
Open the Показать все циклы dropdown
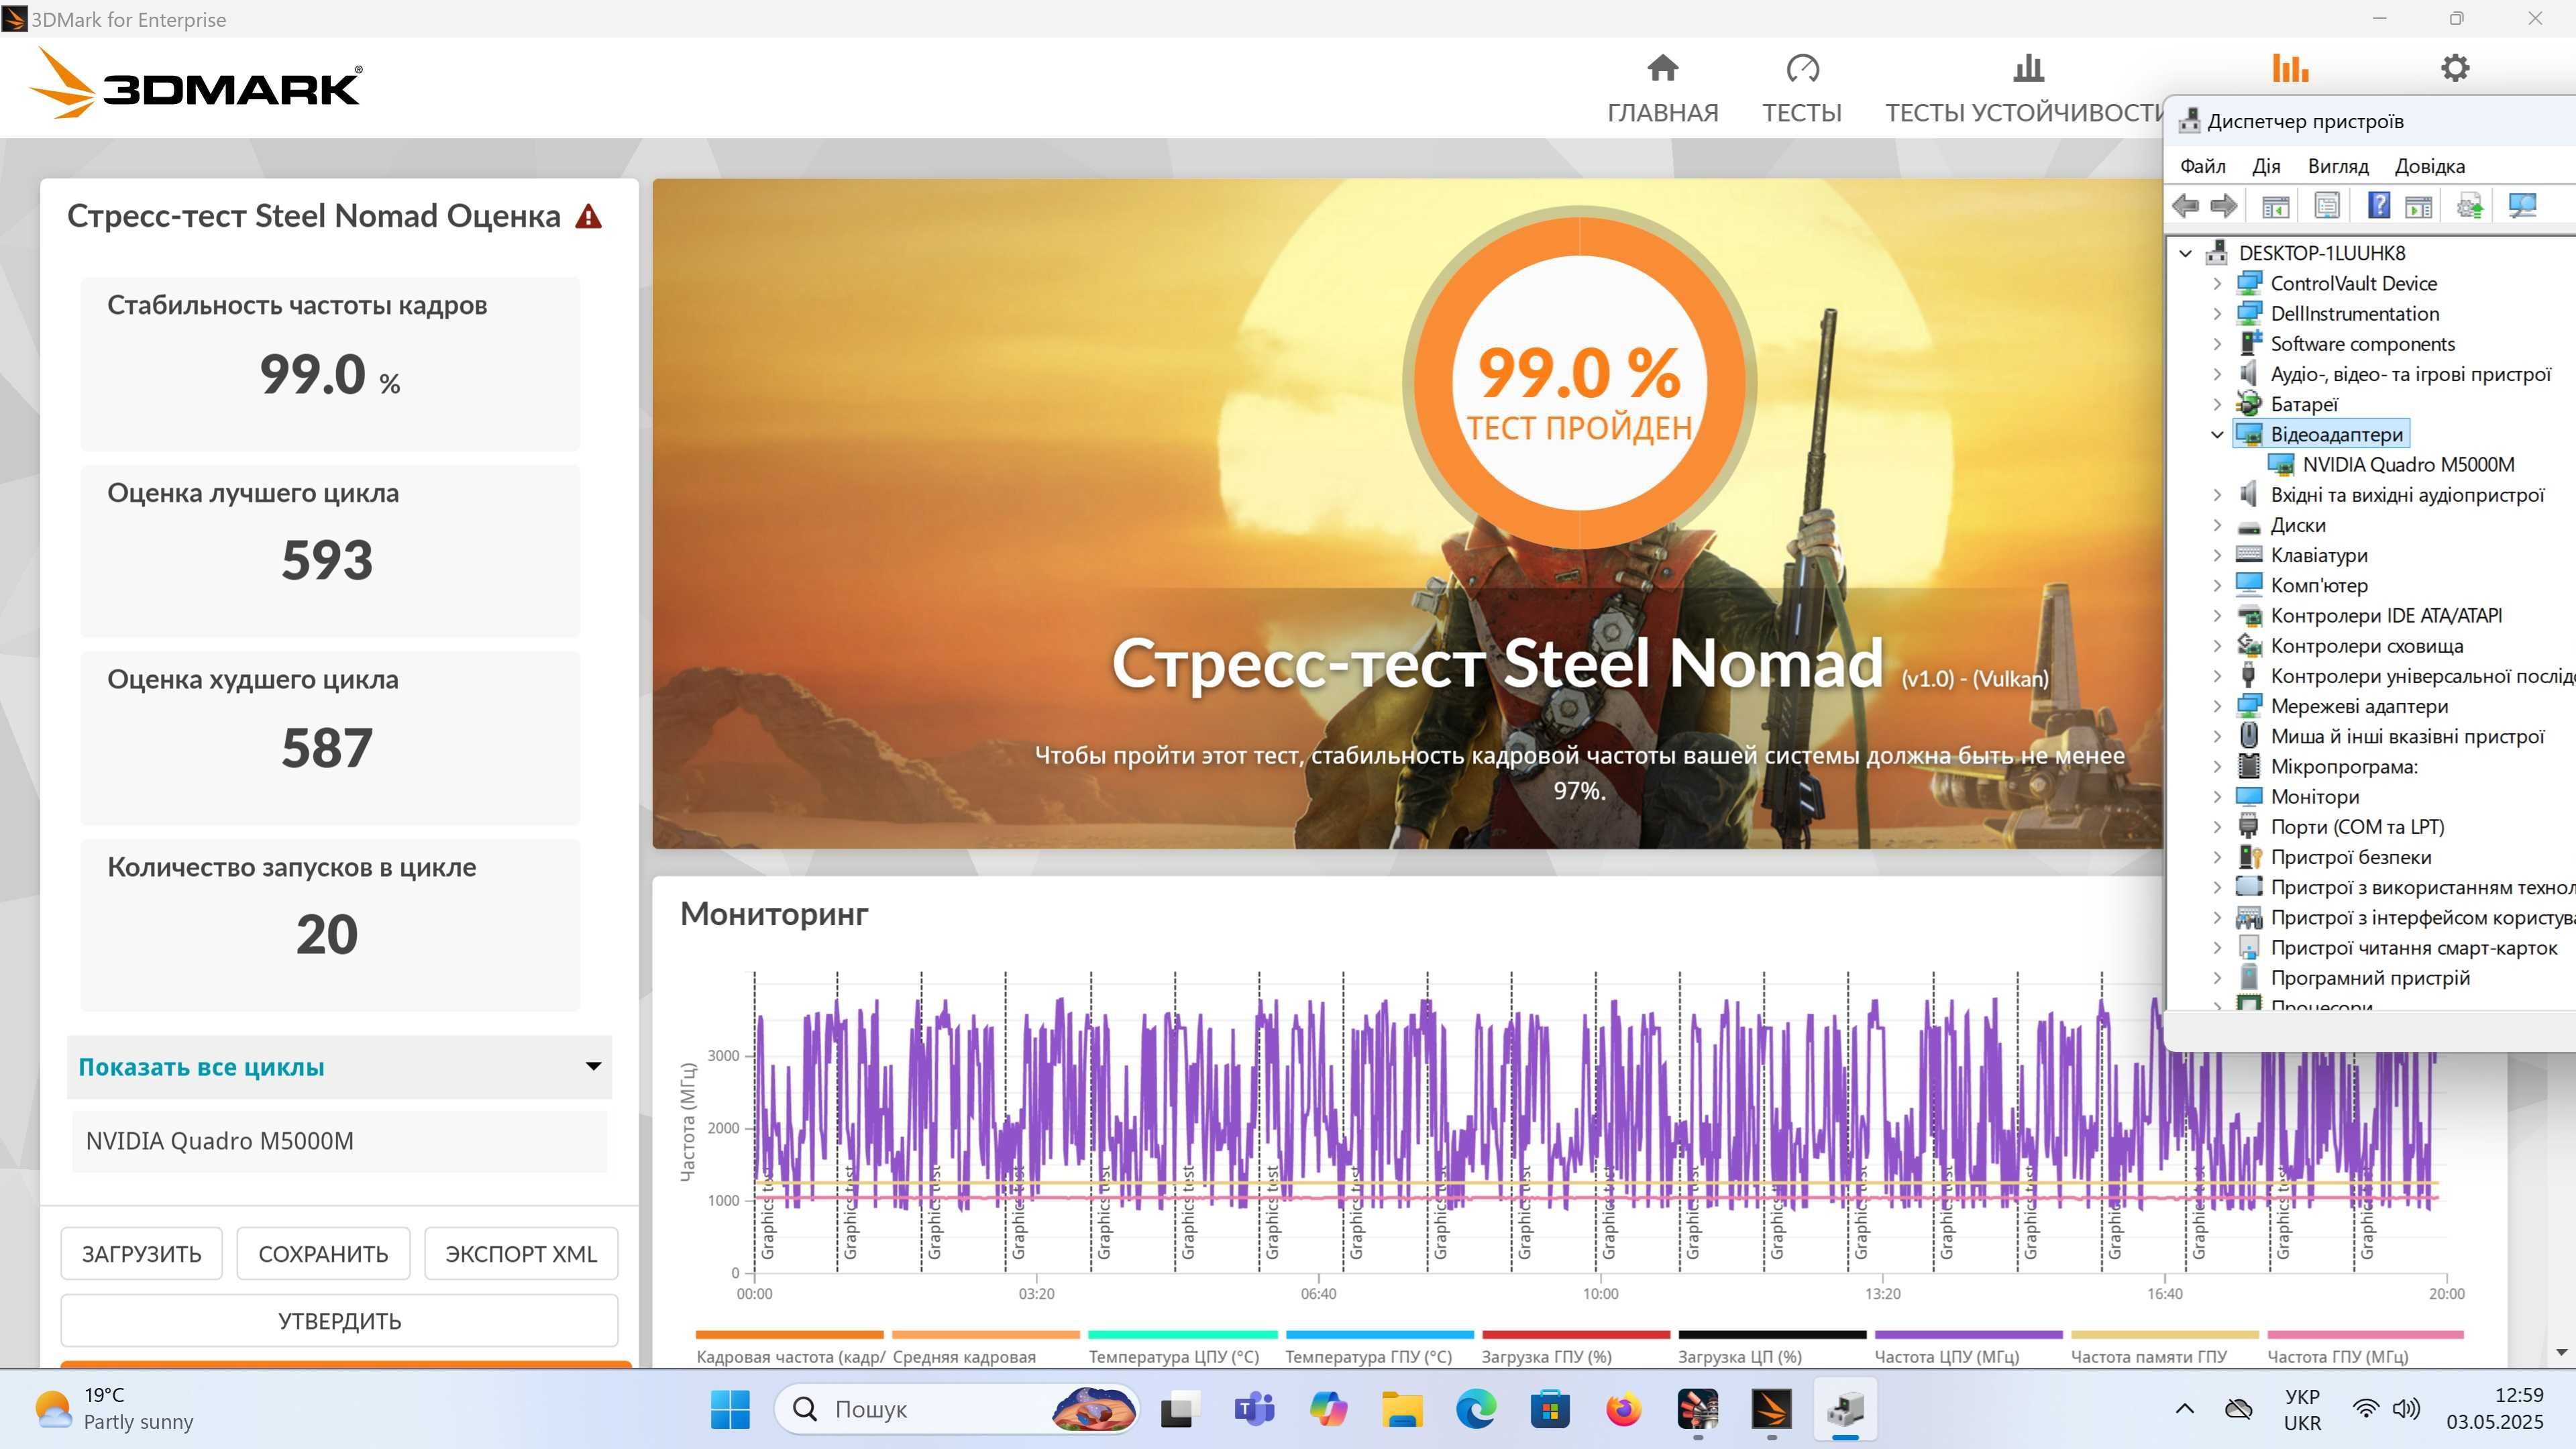tap(339, 1067)
